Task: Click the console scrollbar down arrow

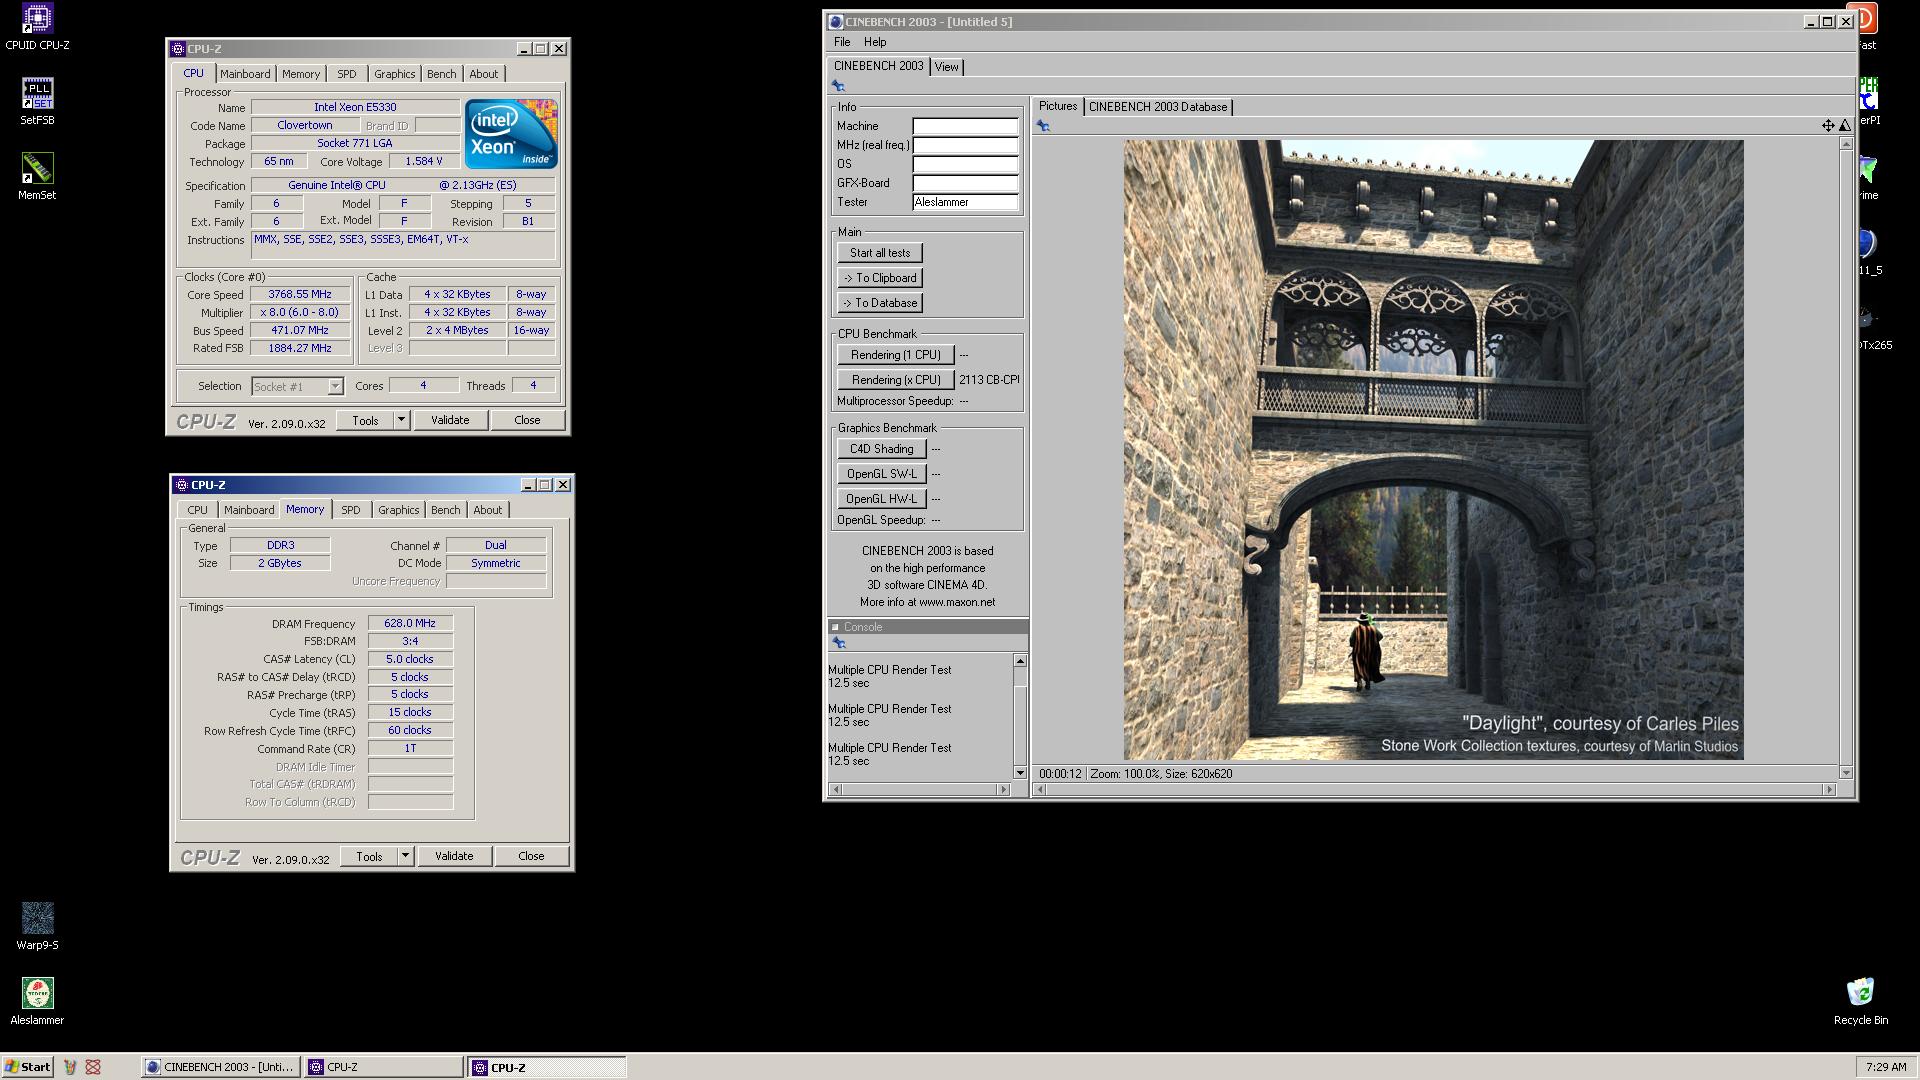Action: tap(1020, 772)
